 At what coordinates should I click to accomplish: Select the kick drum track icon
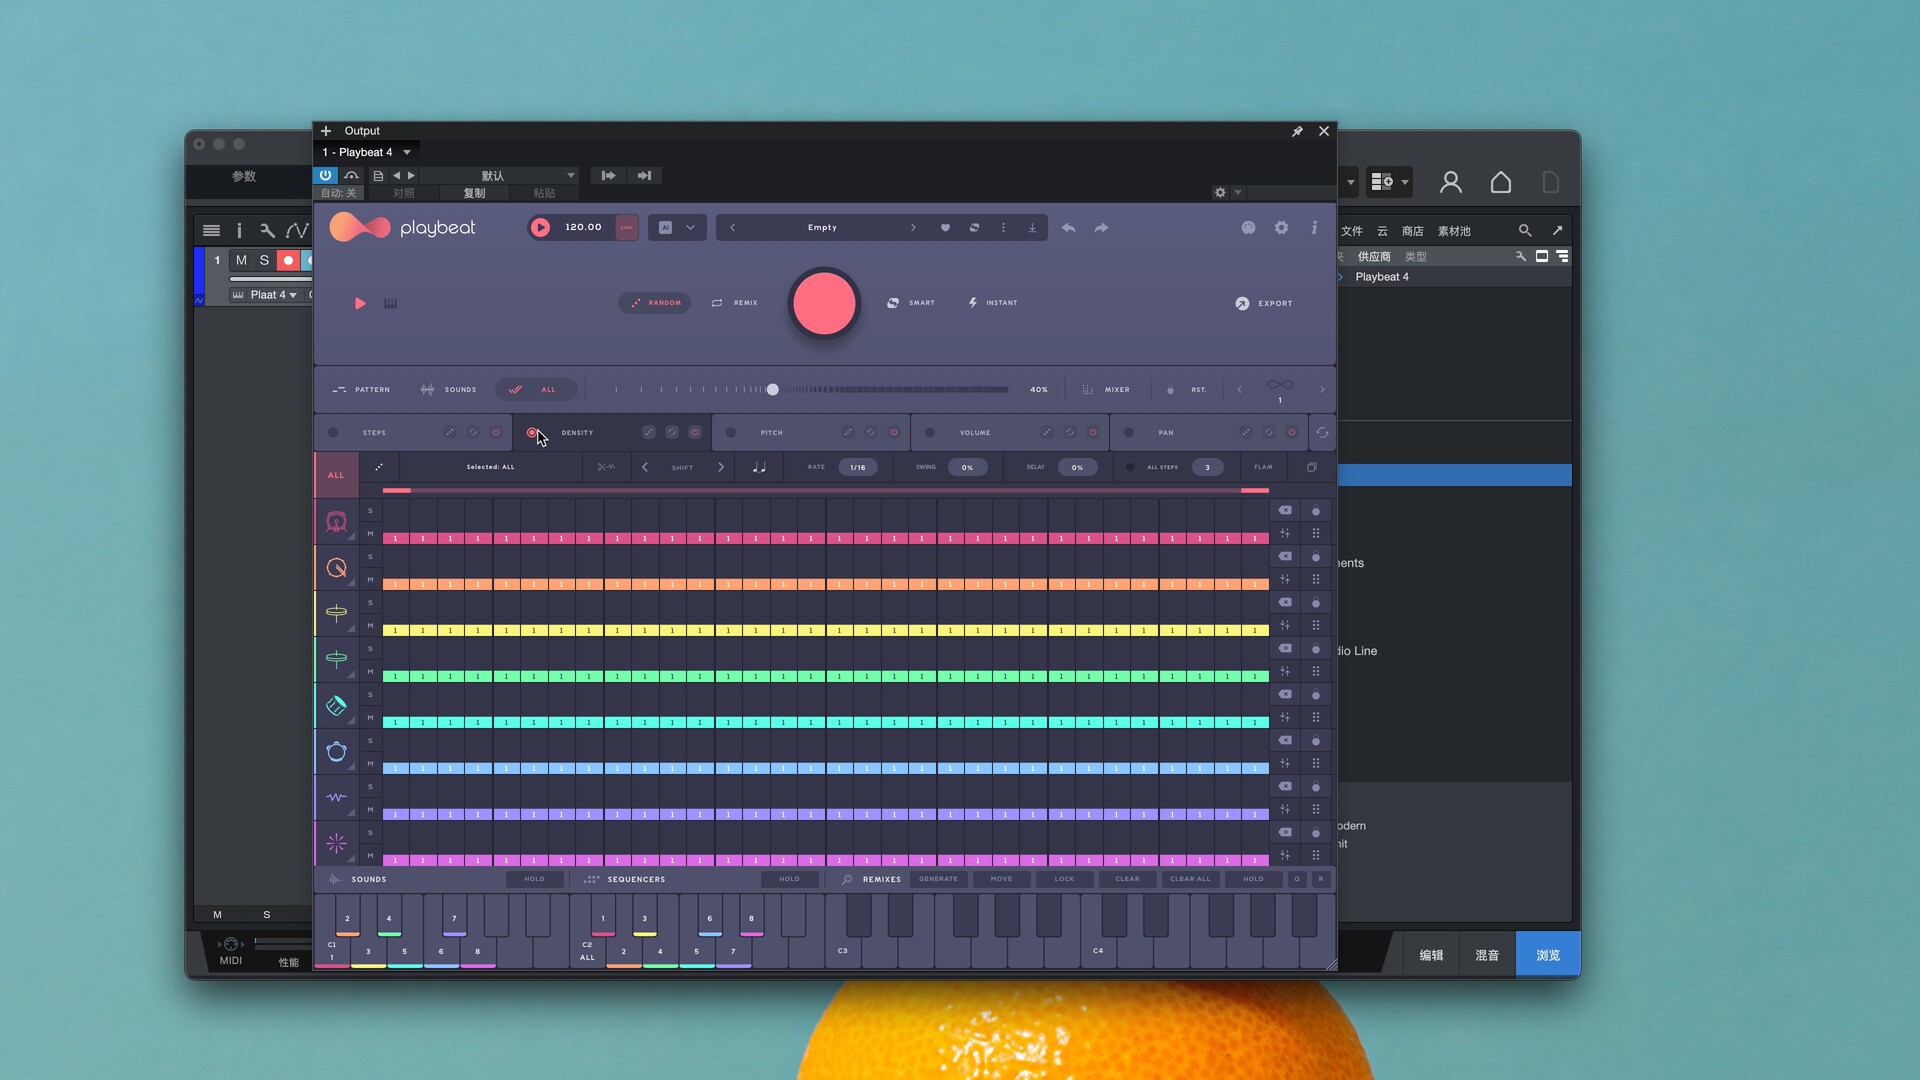pos(336,521)
